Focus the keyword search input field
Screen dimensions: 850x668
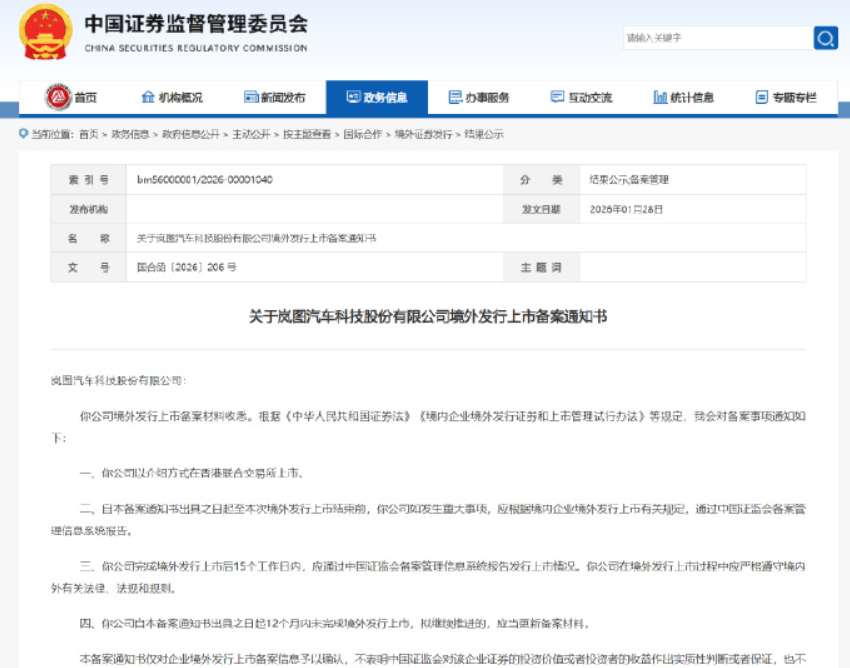click(x=718, y=38)
